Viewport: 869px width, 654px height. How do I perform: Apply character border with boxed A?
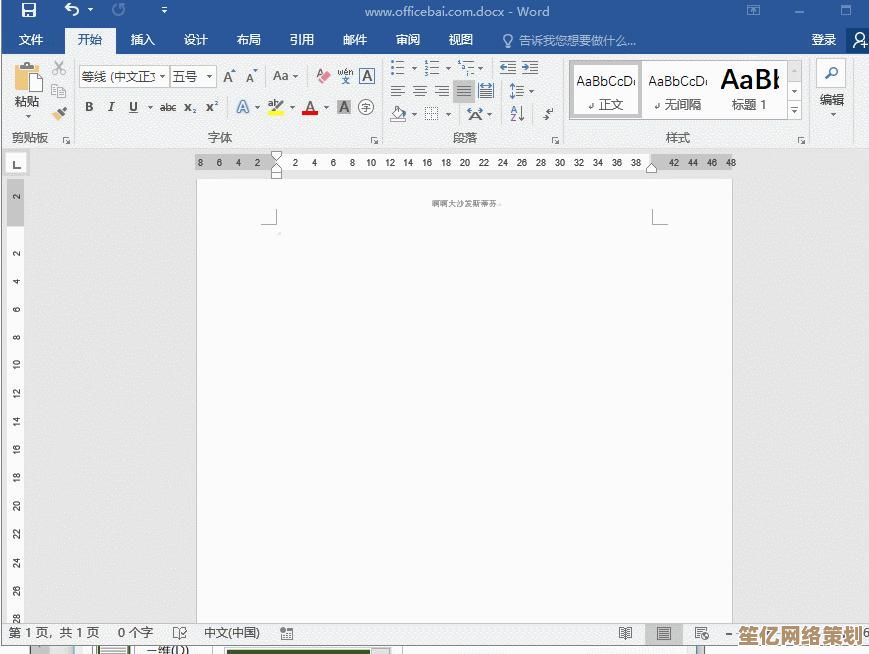coord(367,76)
